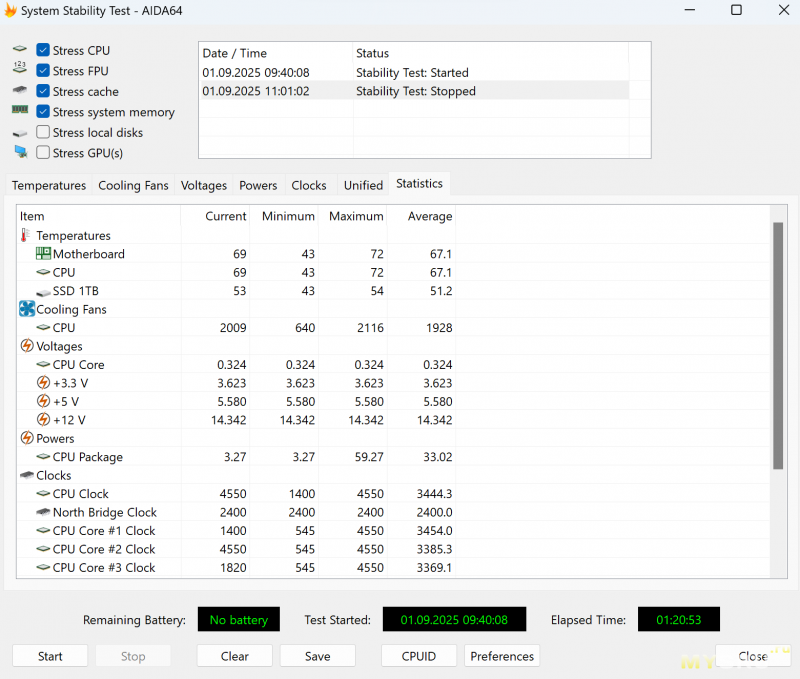The image size is (800, 679).
Task: Open the CPUID window button
Action: point(419,656)
